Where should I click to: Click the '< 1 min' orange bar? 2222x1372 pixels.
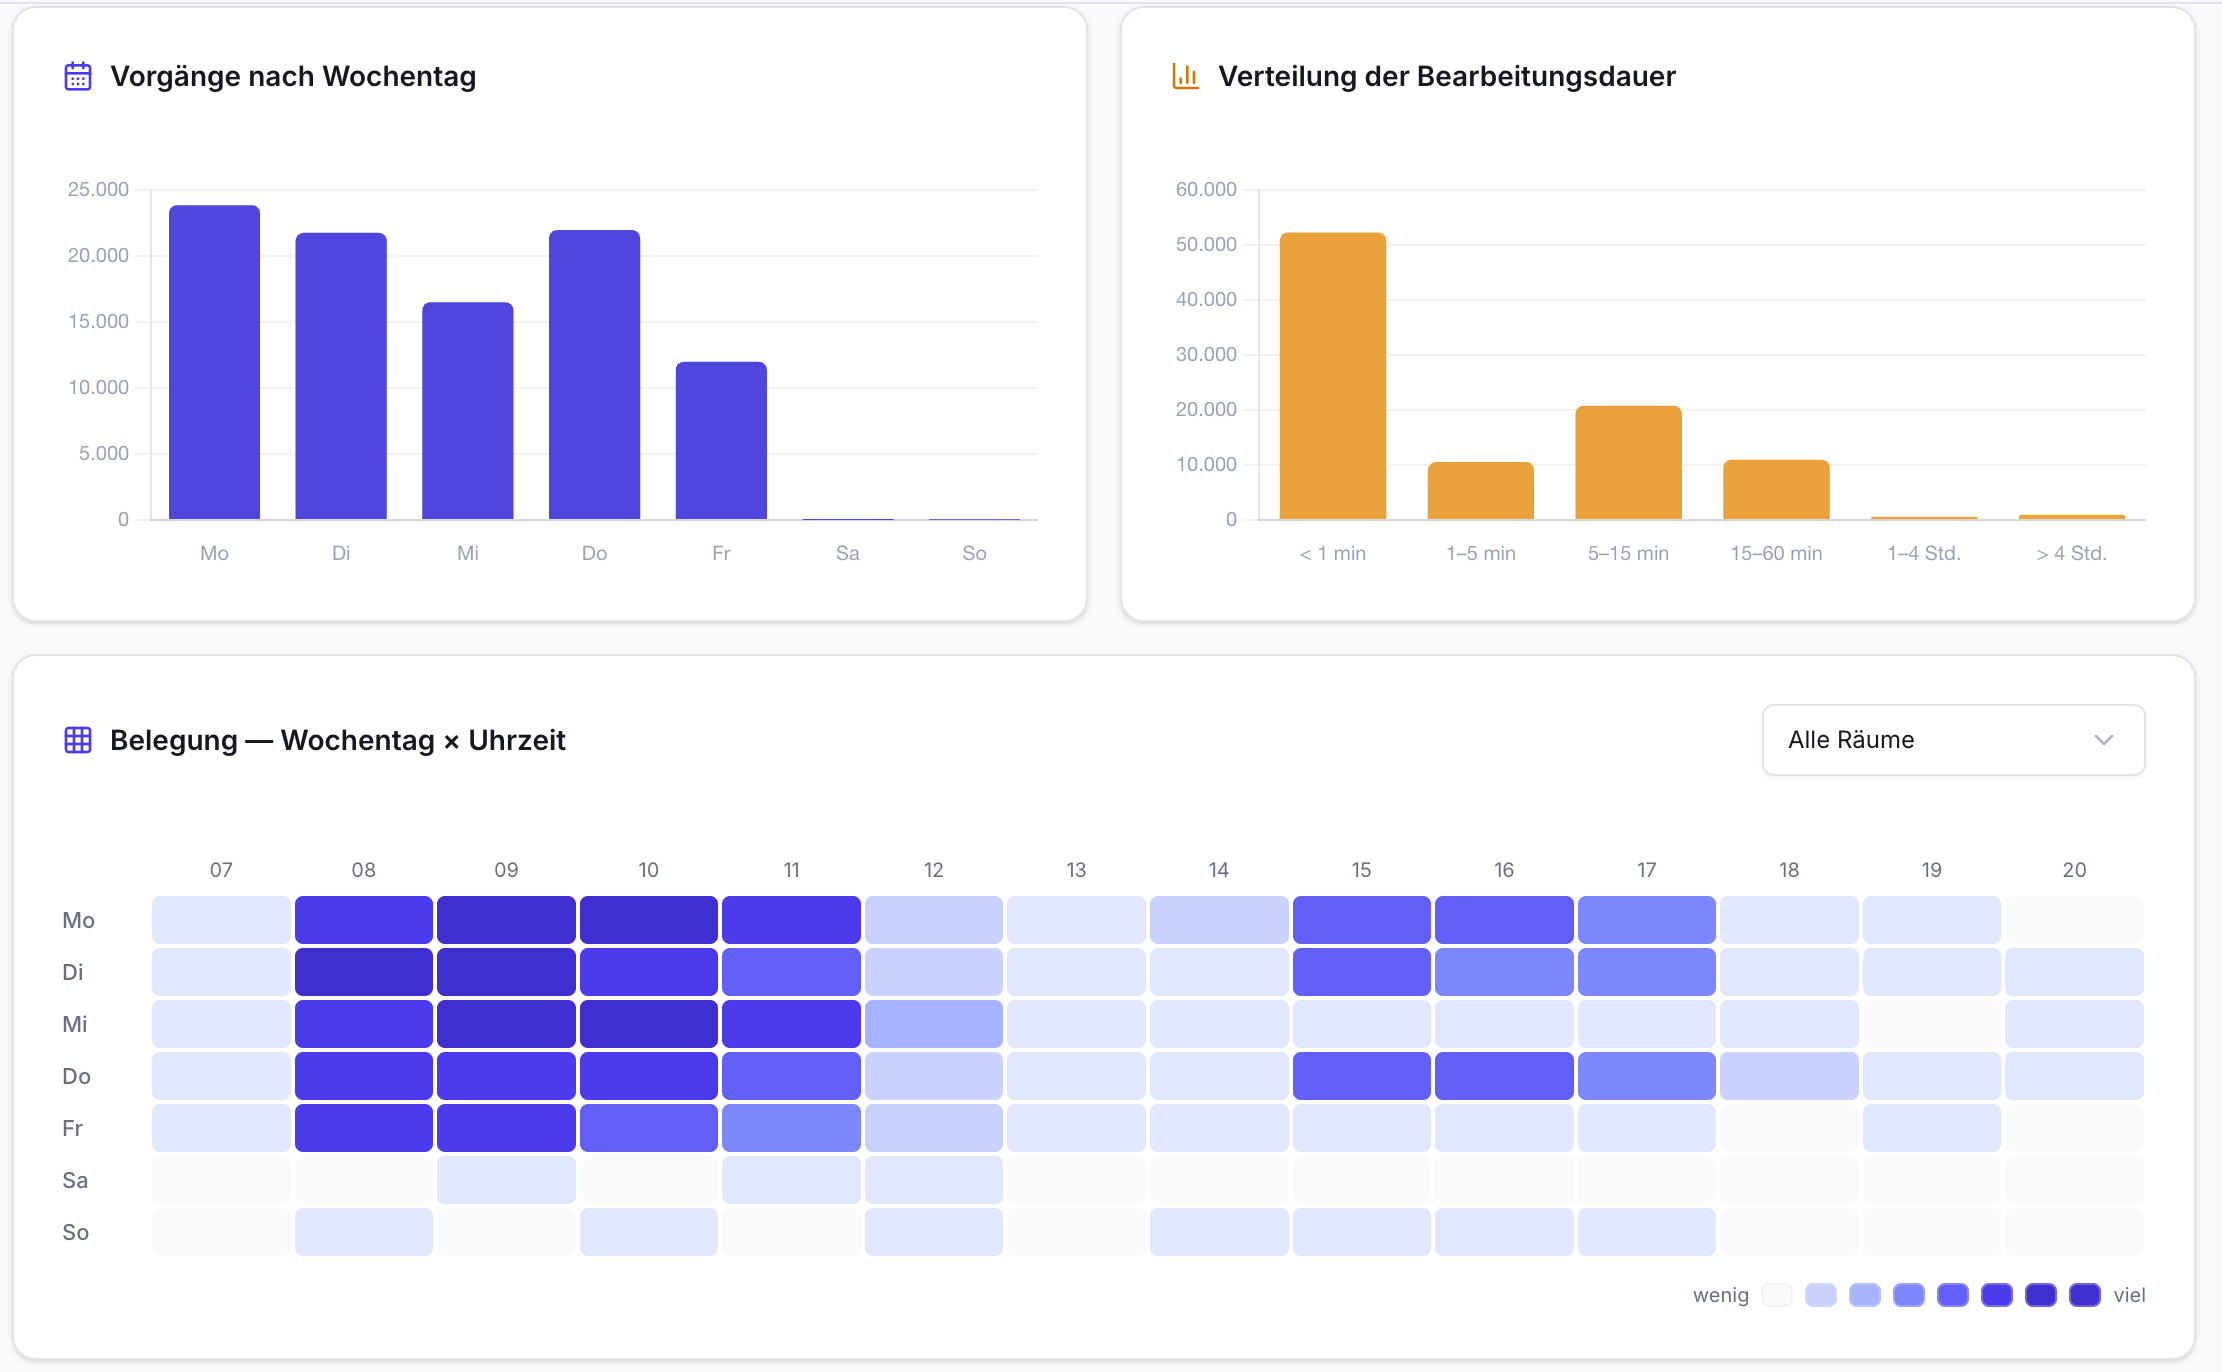(x=1333, y=376)
